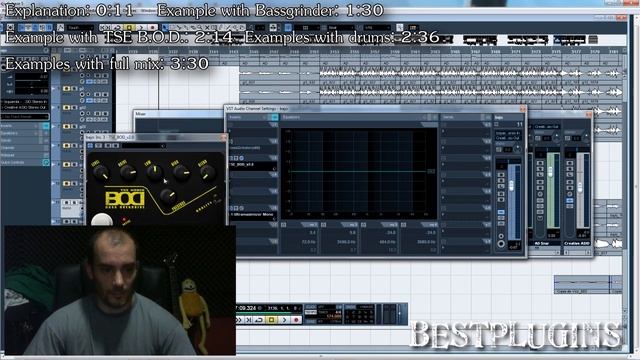Click the Play button in transport bar

(x=284, y=320)
